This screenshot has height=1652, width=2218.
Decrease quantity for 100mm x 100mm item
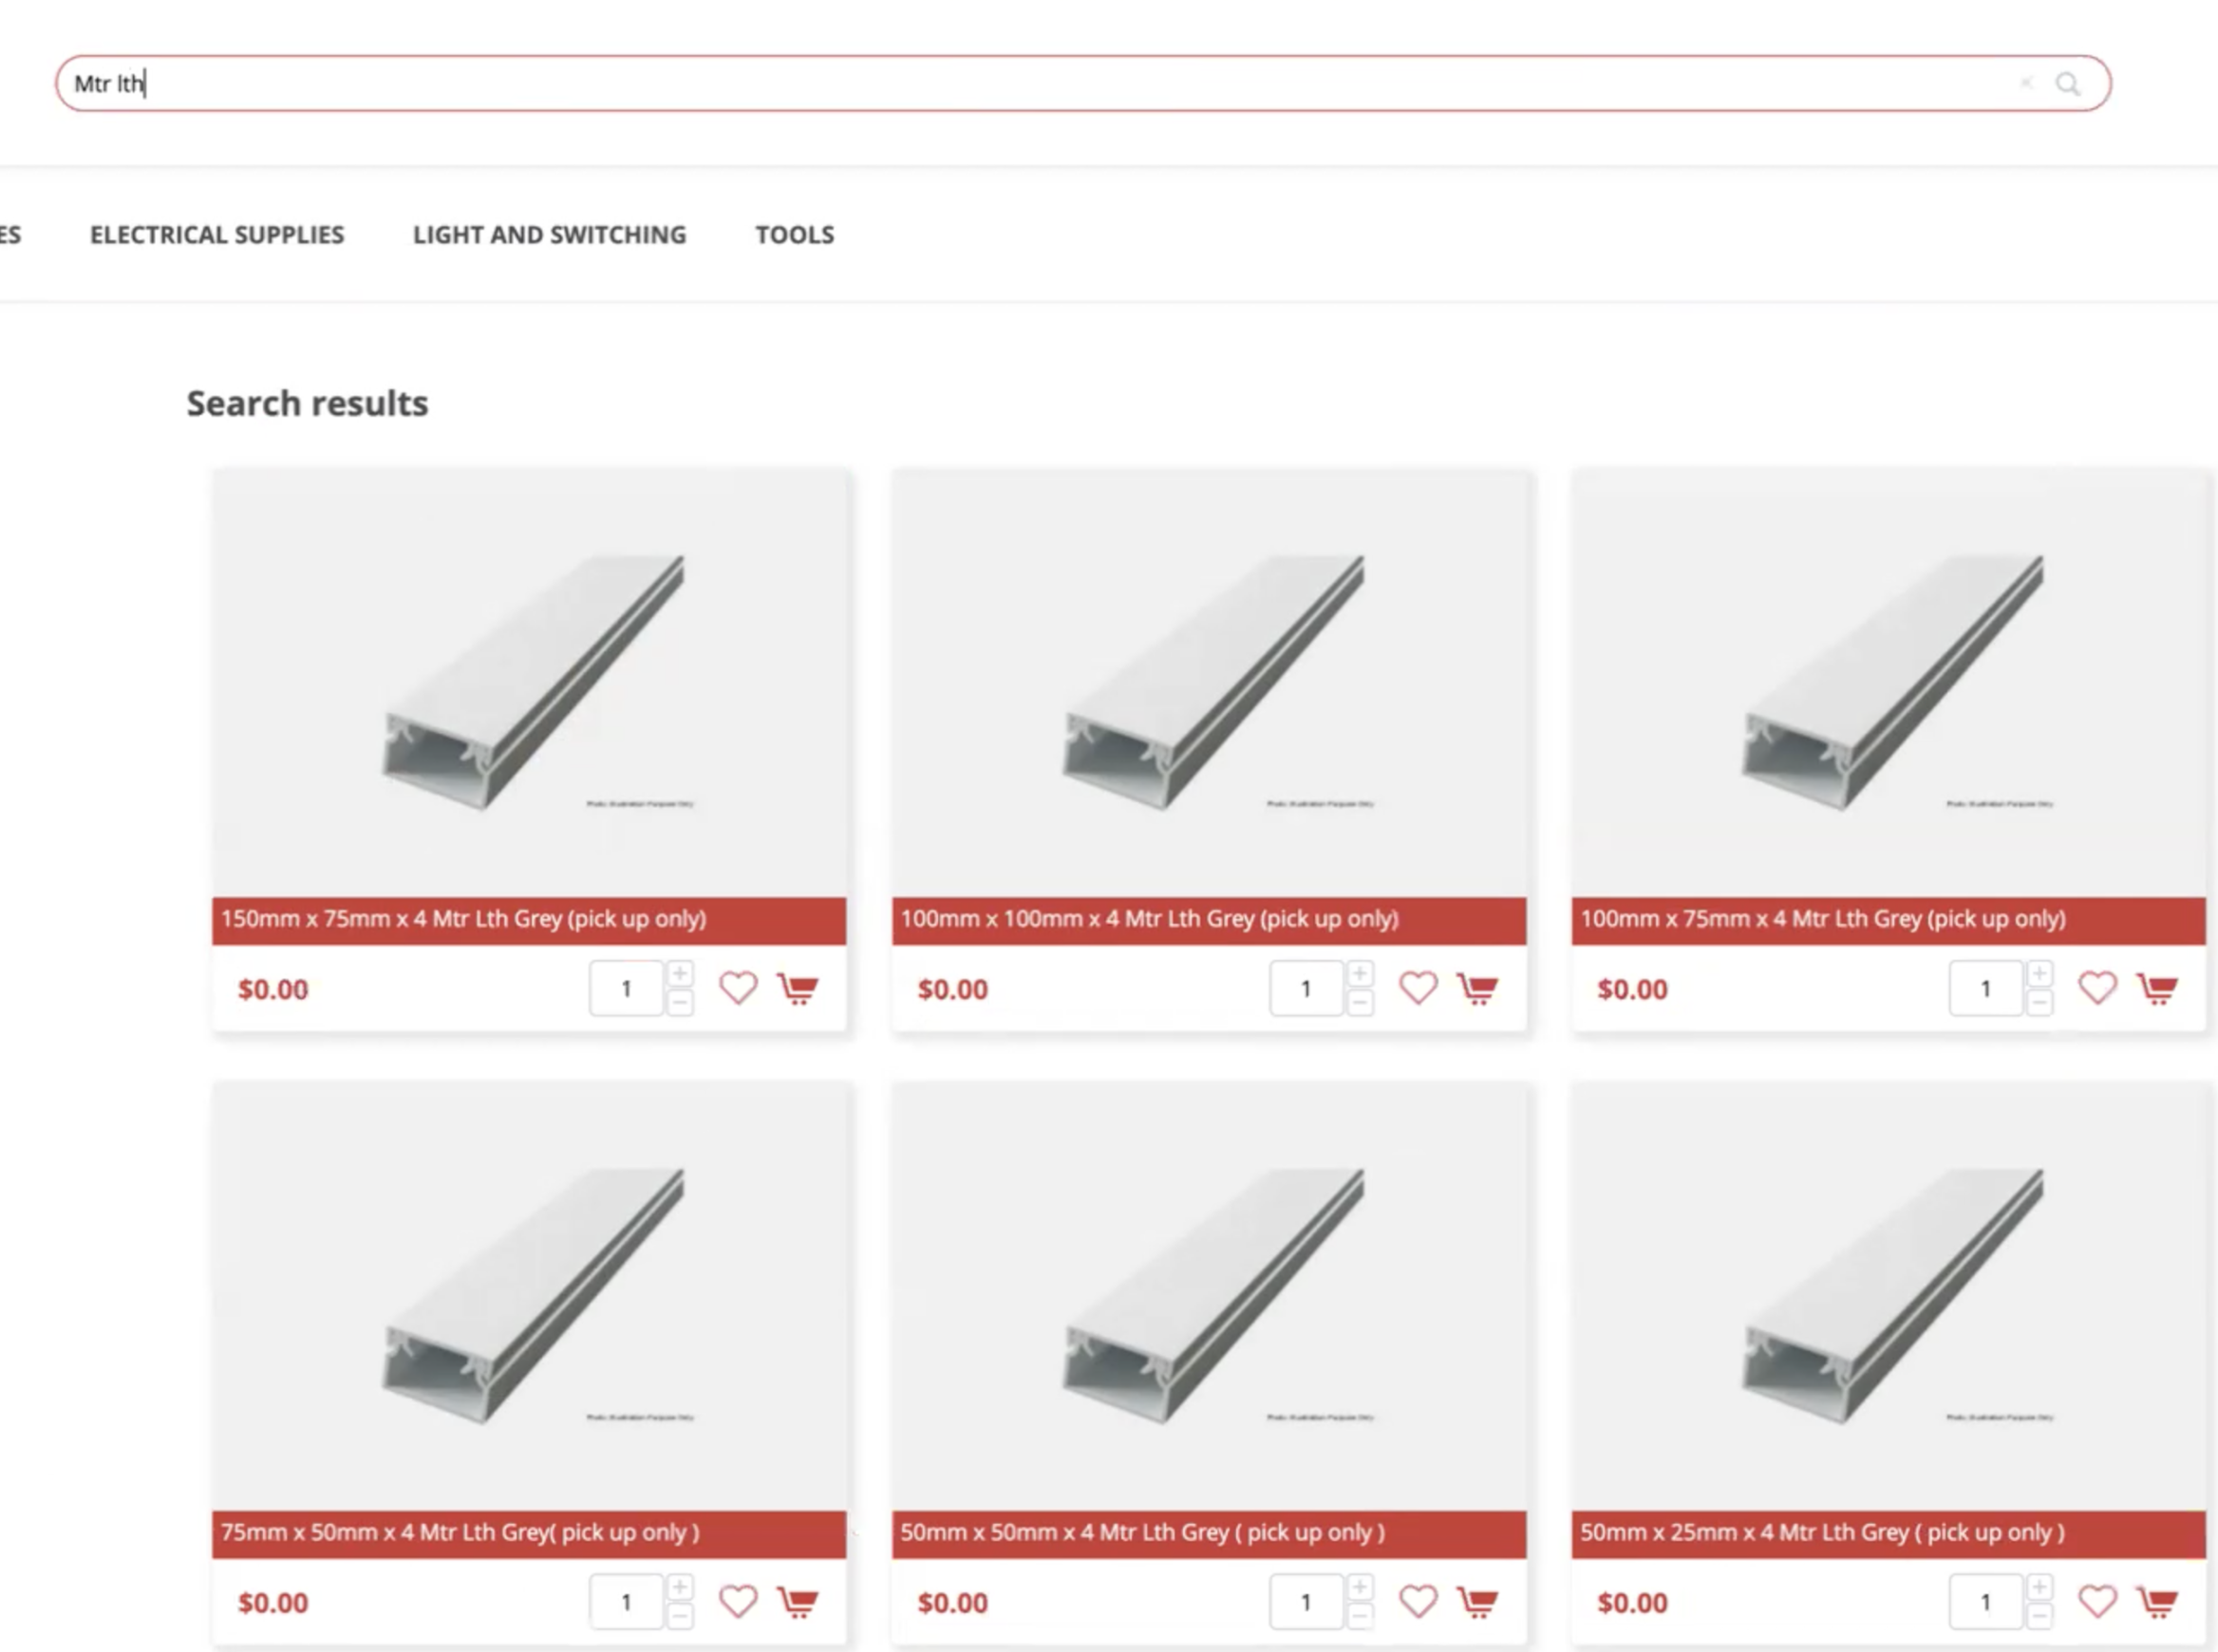click(1360, 1002)
